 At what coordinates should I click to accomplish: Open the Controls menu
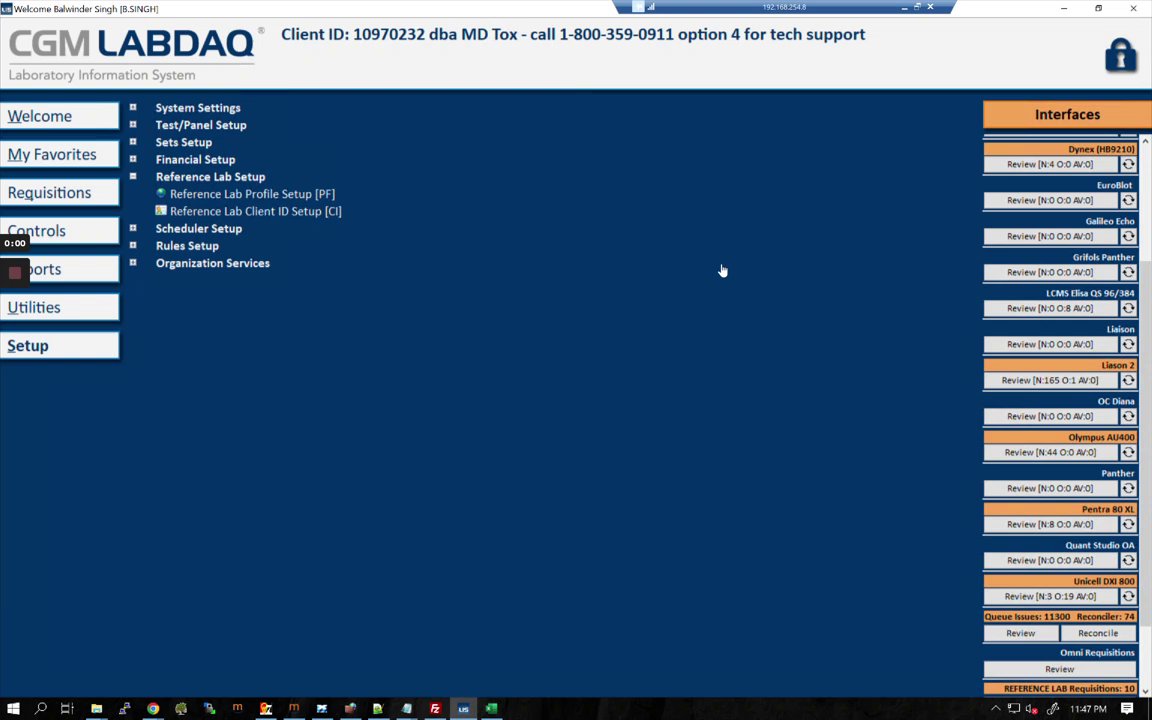click(59, 231)
